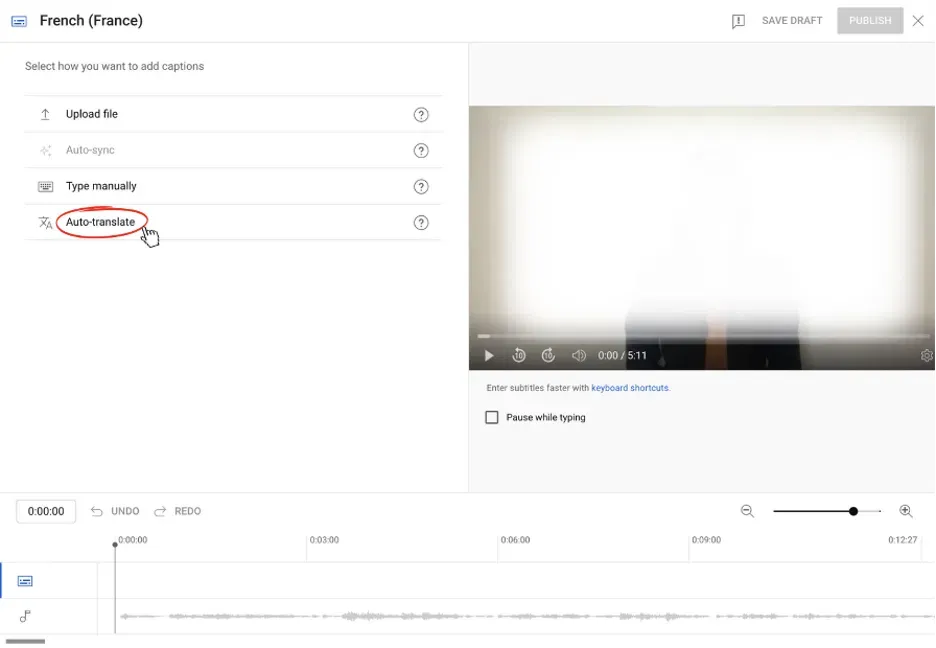Click the subtitles icon beside French (France)
The image size is (936, 648).
pyautogui.click(x=19, y=21)
